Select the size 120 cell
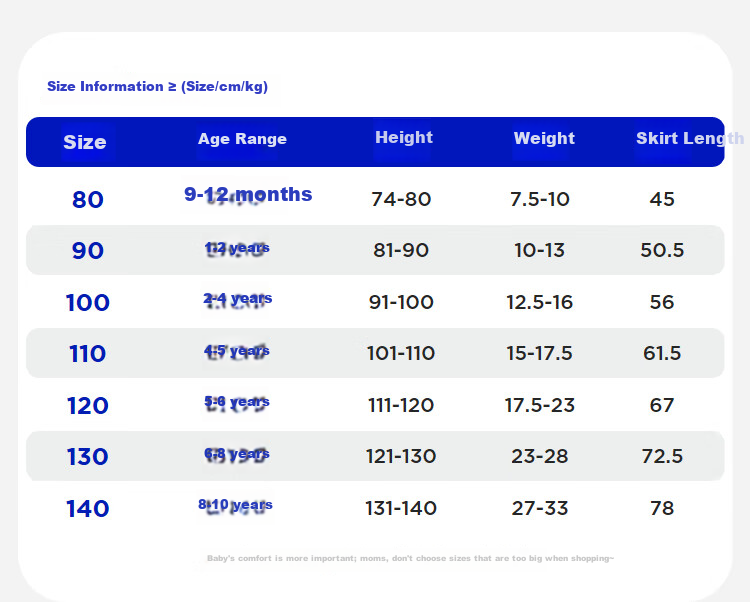 tap(88, 405)
